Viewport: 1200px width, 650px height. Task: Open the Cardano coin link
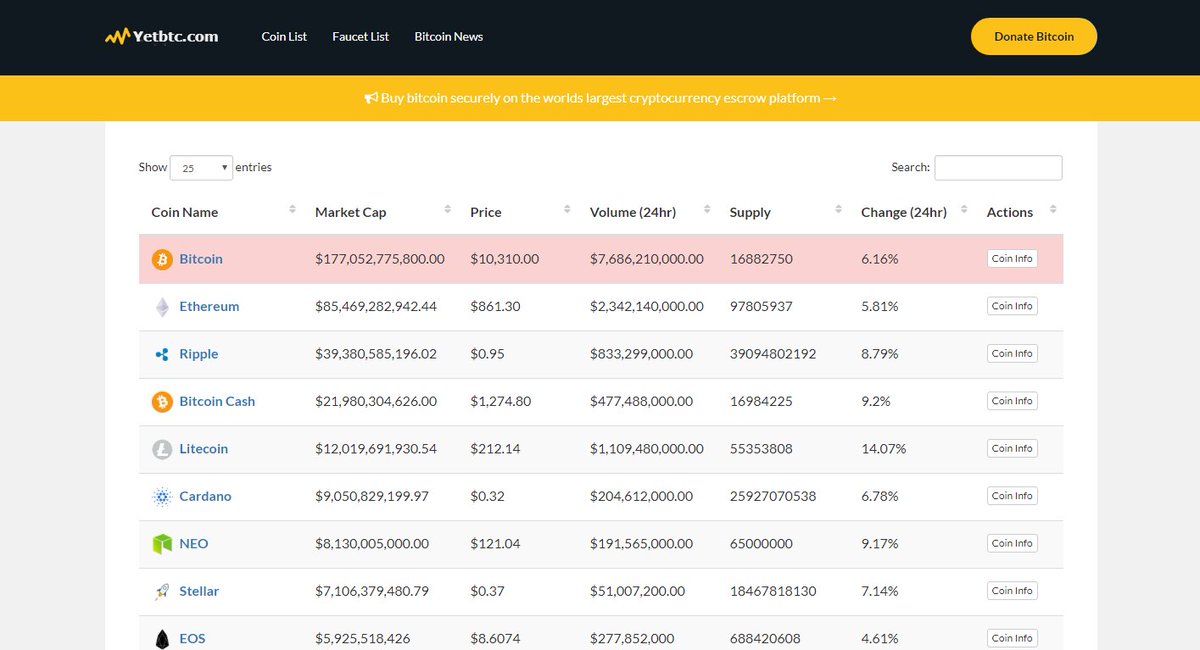(205, 497)
